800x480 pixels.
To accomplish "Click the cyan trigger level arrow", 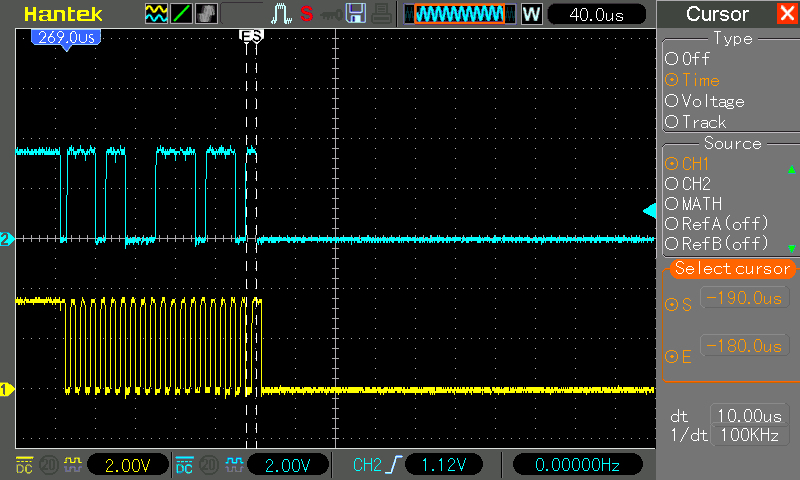I will click(649, 211).
